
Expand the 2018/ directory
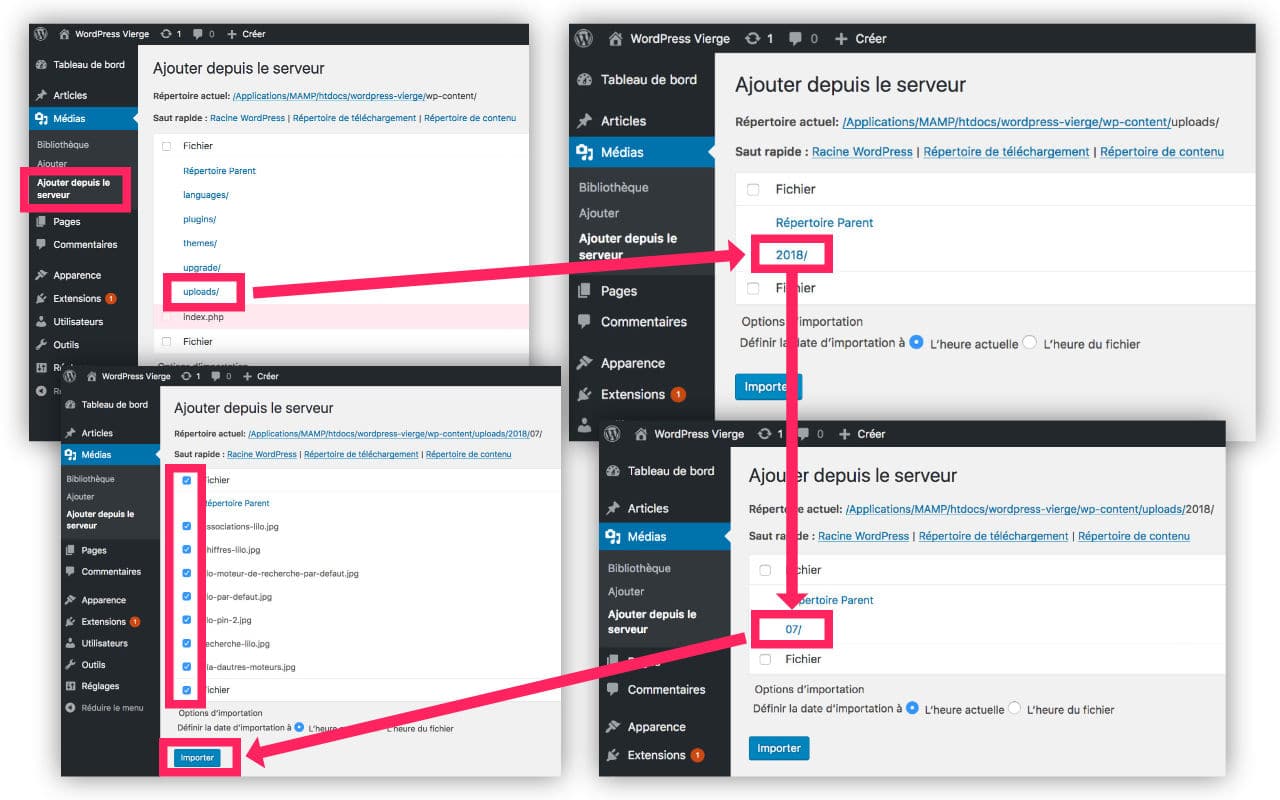tap(791, 255)
